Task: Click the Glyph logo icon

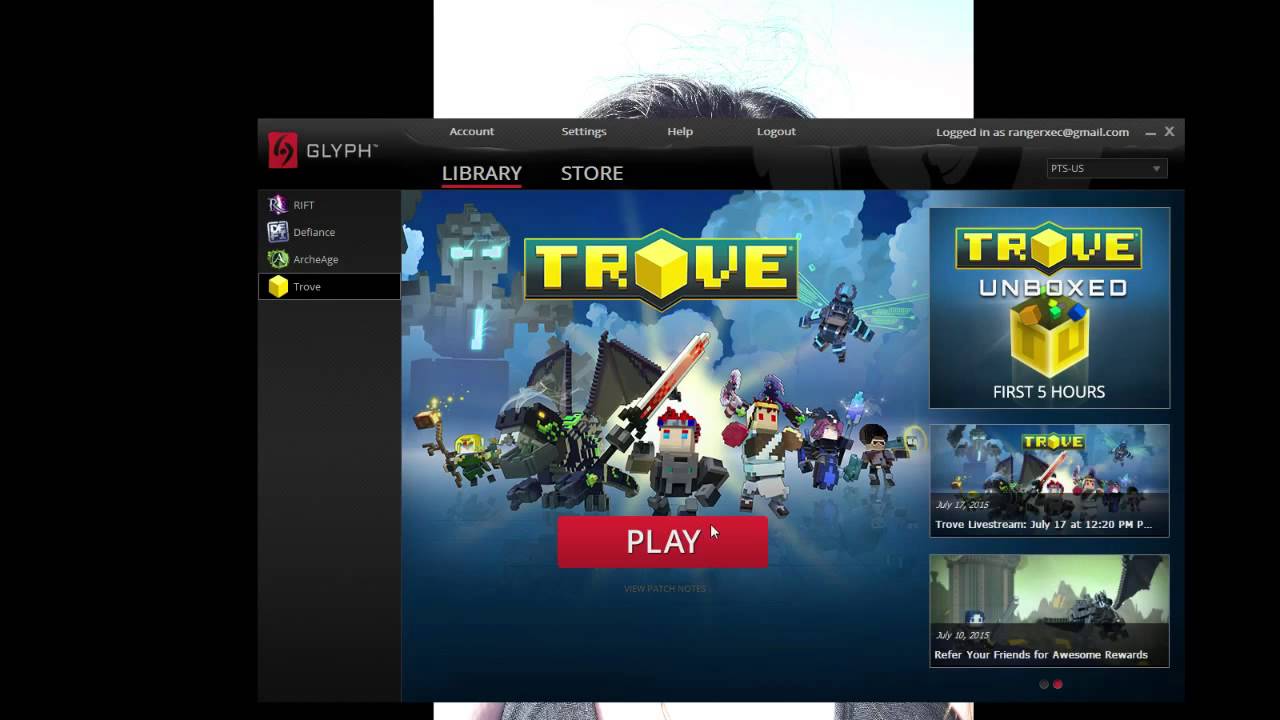Action: click(x=283, y=150)
